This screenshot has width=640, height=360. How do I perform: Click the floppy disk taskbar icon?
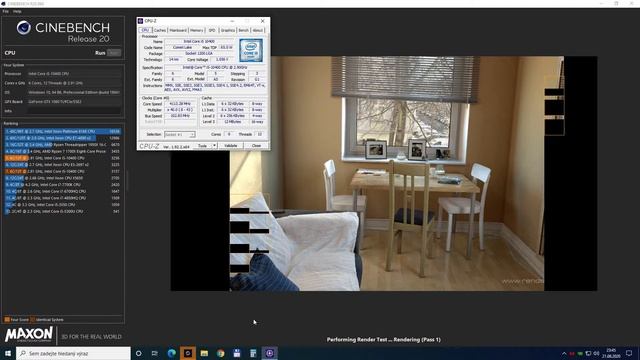(x=237, y=353)
